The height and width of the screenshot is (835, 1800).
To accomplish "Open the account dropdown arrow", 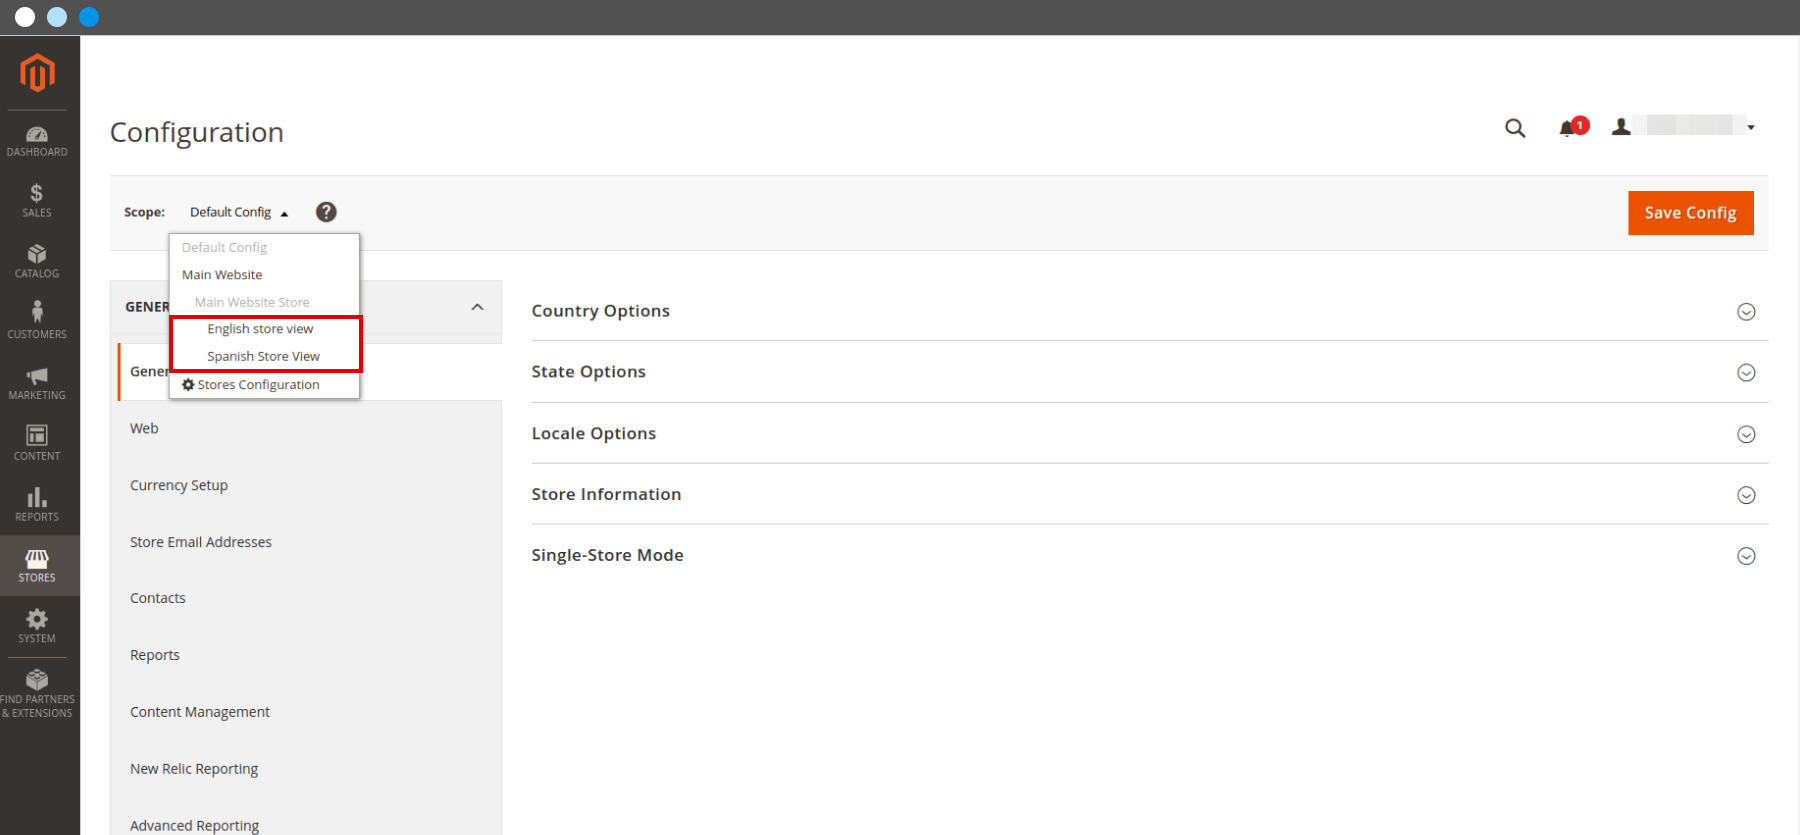I will coord(1751,128).
